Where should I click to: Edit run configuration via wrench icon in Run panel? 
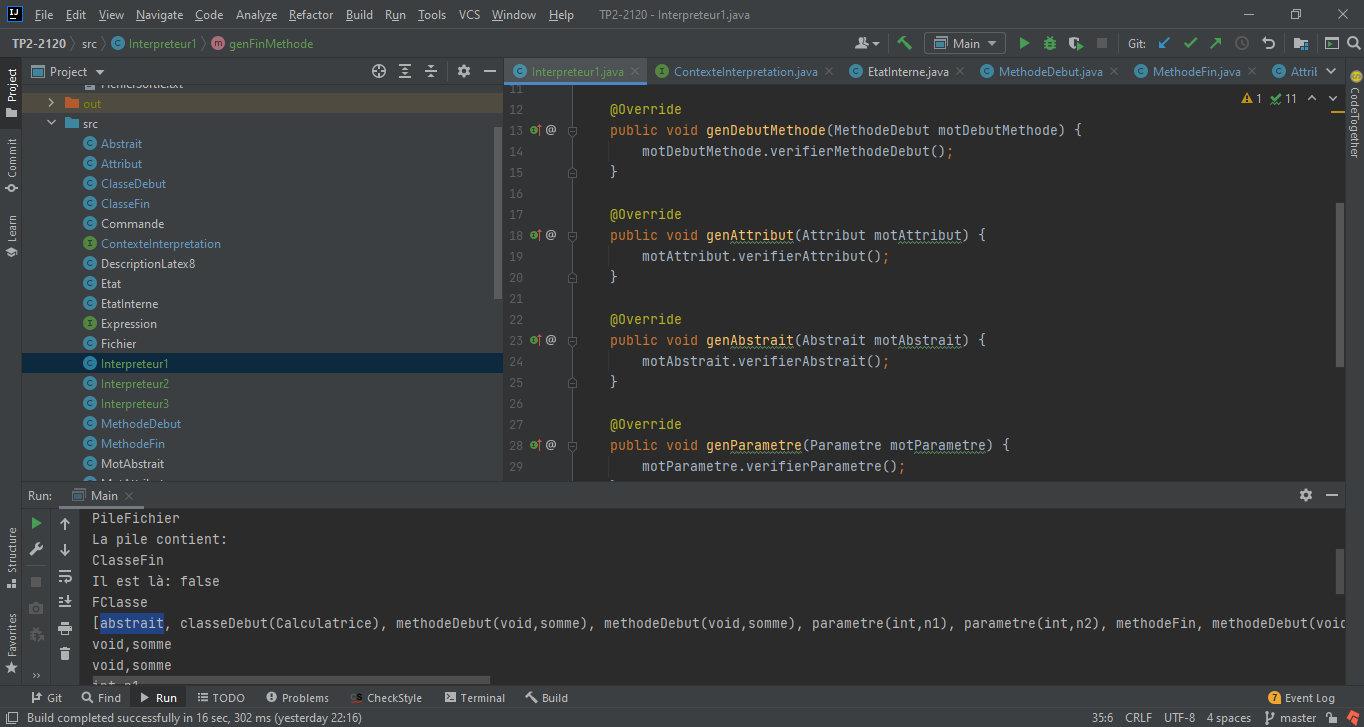(x=35, y=549)
